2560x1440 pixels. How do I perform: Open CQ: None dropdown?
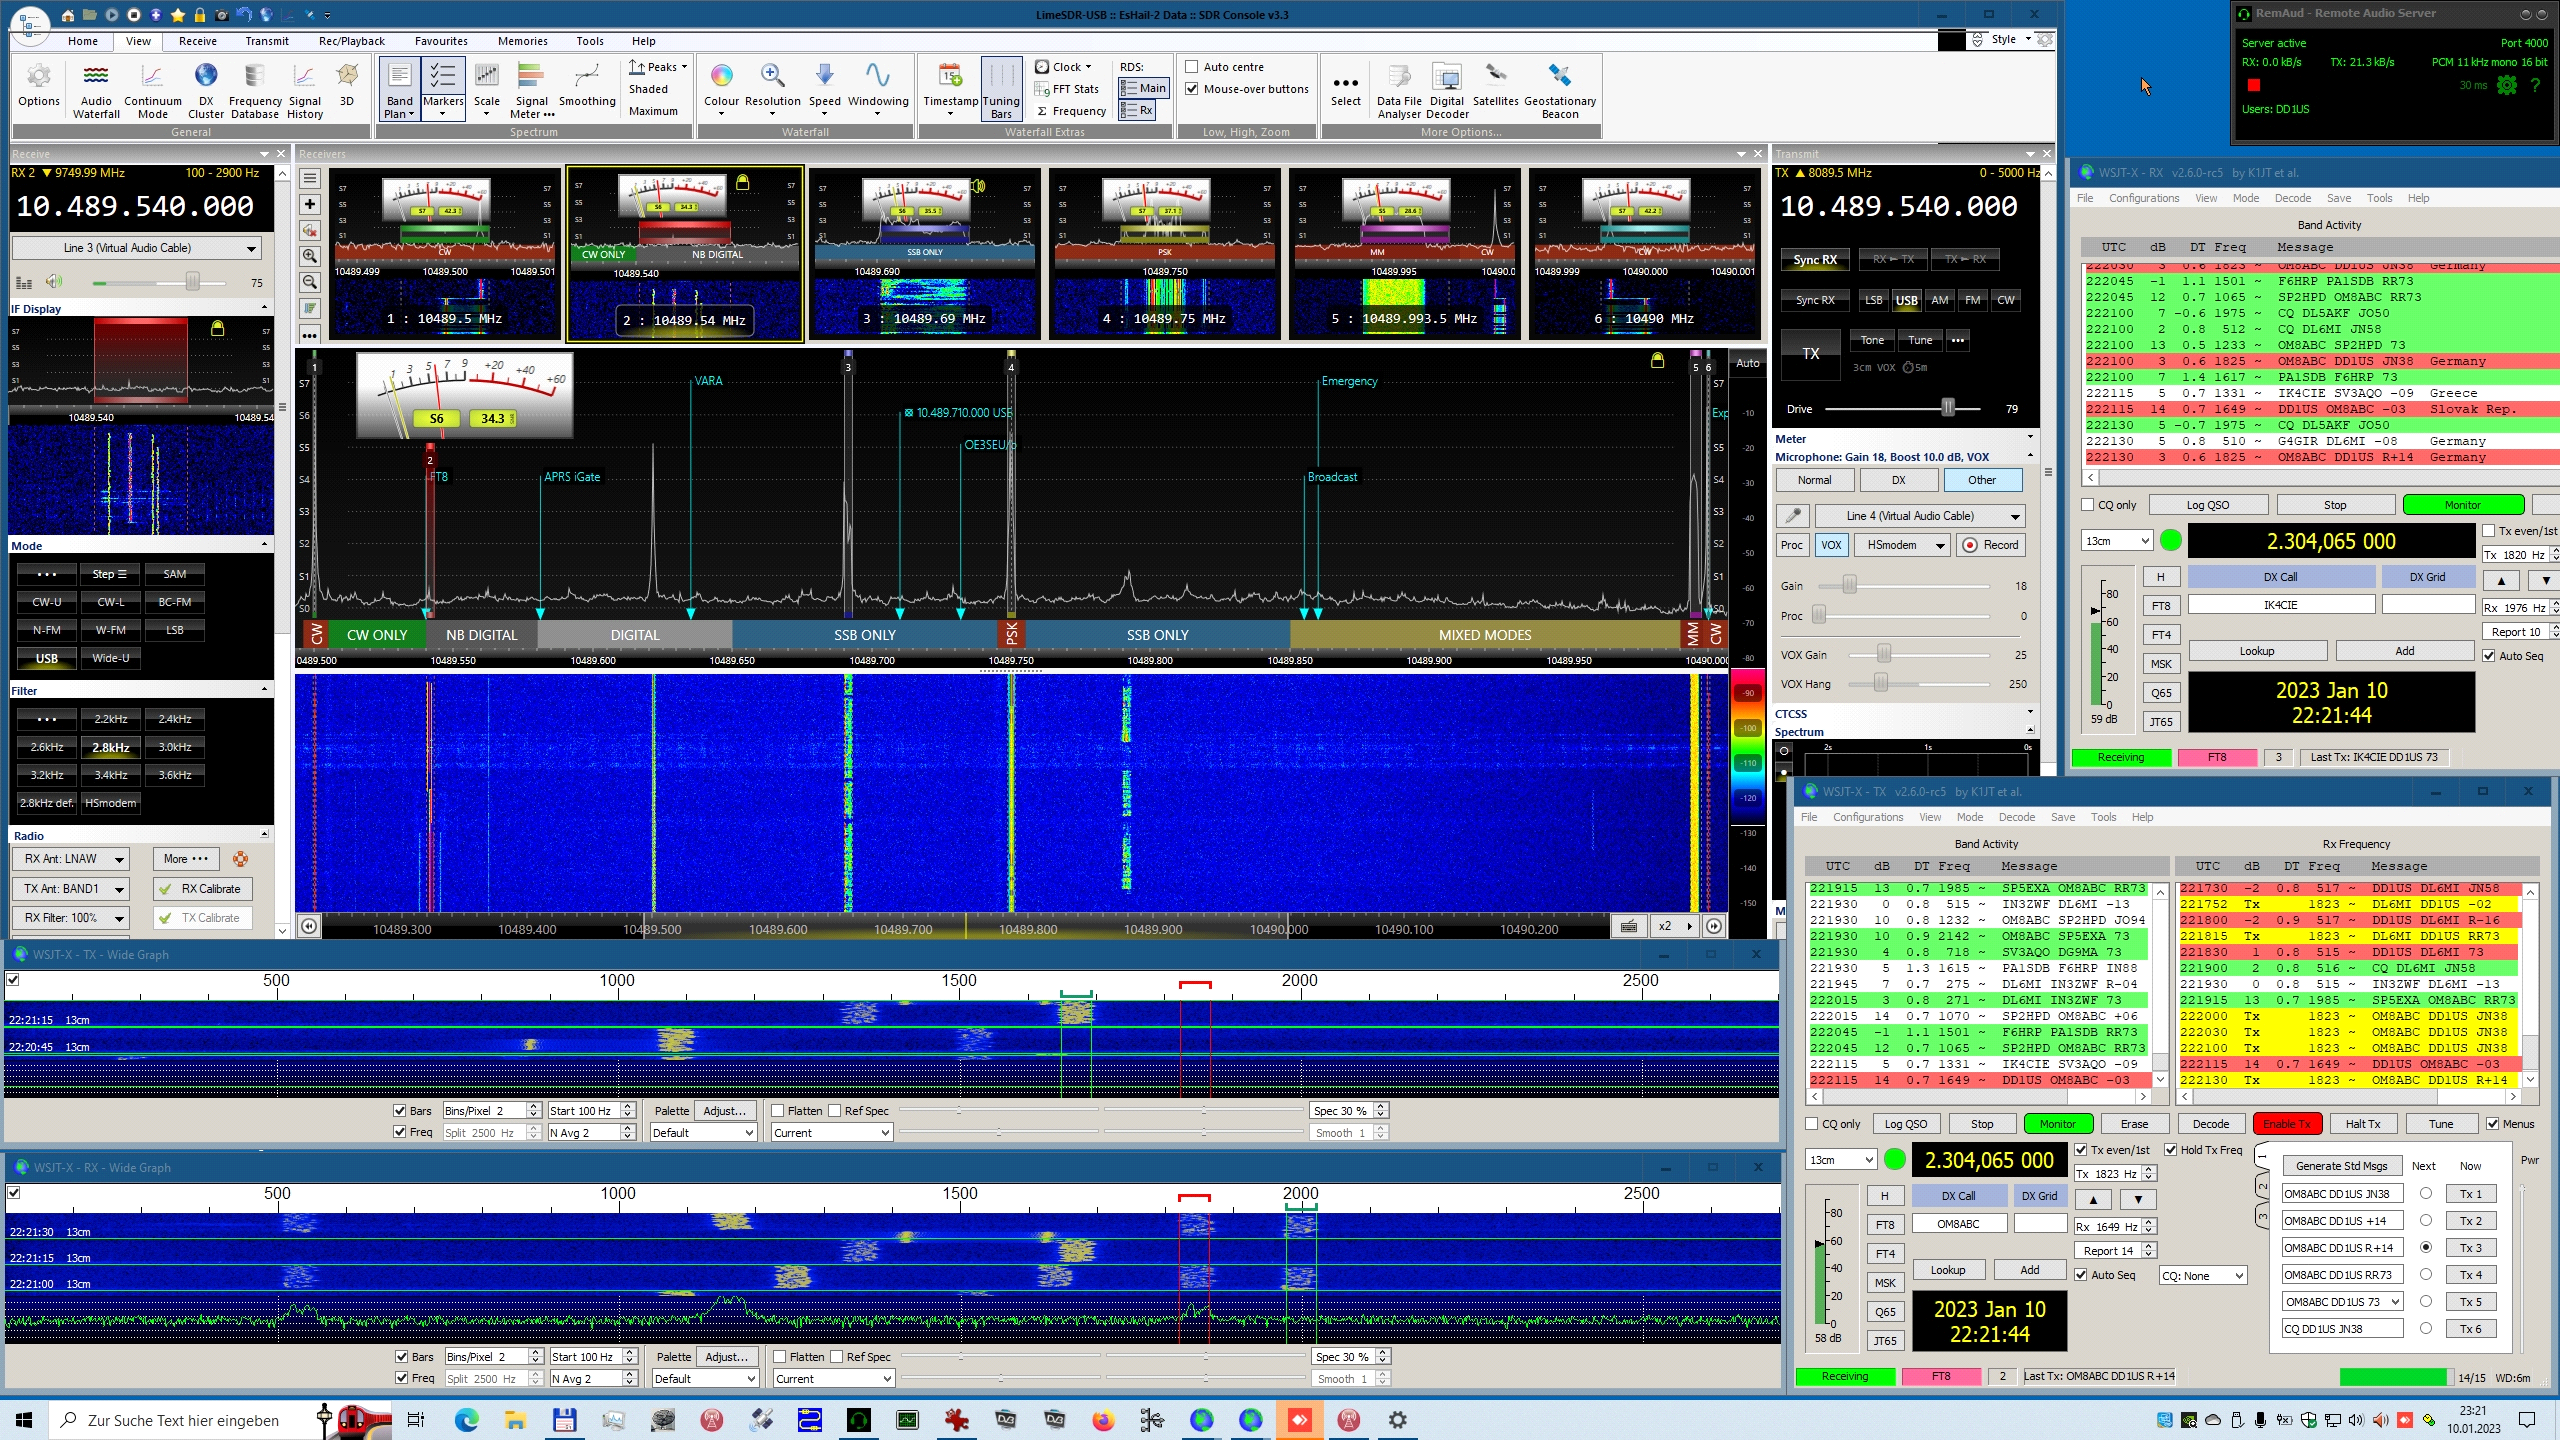2203,1276
